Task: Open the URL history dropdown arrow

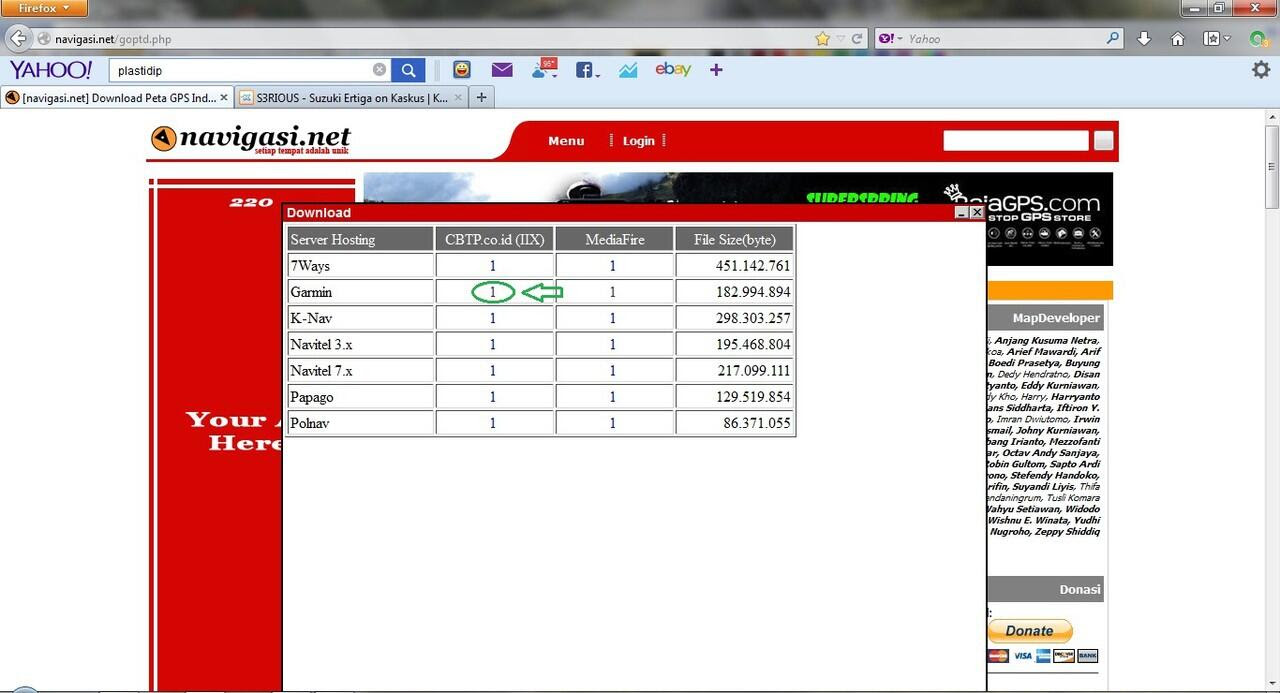Action: [841, 39]
